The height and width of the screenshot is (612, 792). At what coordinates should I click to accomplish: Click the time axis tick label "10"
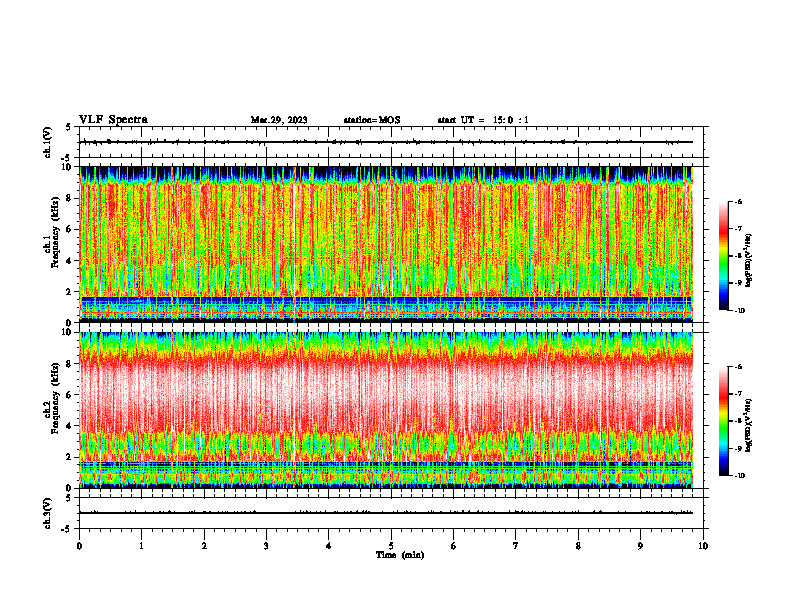point(703,546)
